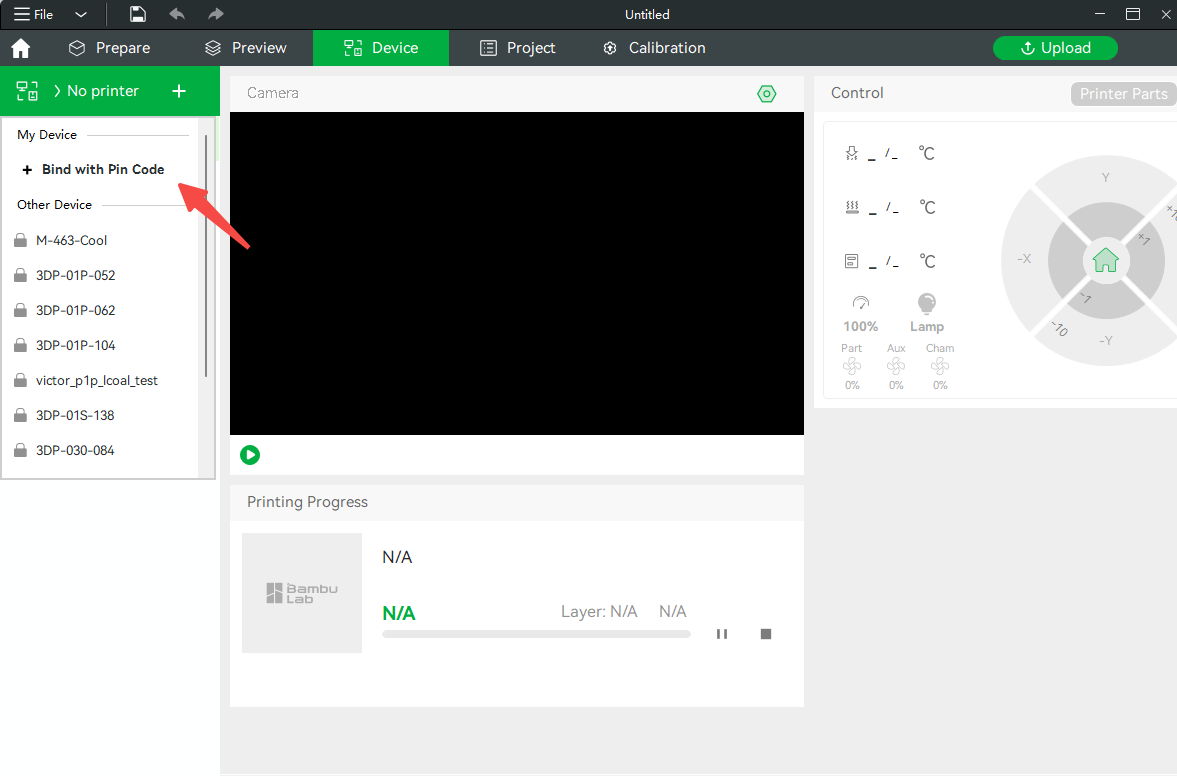Select device 3DP-030-084
Viewport: 1177px width, 776px height.
(75, 450)
